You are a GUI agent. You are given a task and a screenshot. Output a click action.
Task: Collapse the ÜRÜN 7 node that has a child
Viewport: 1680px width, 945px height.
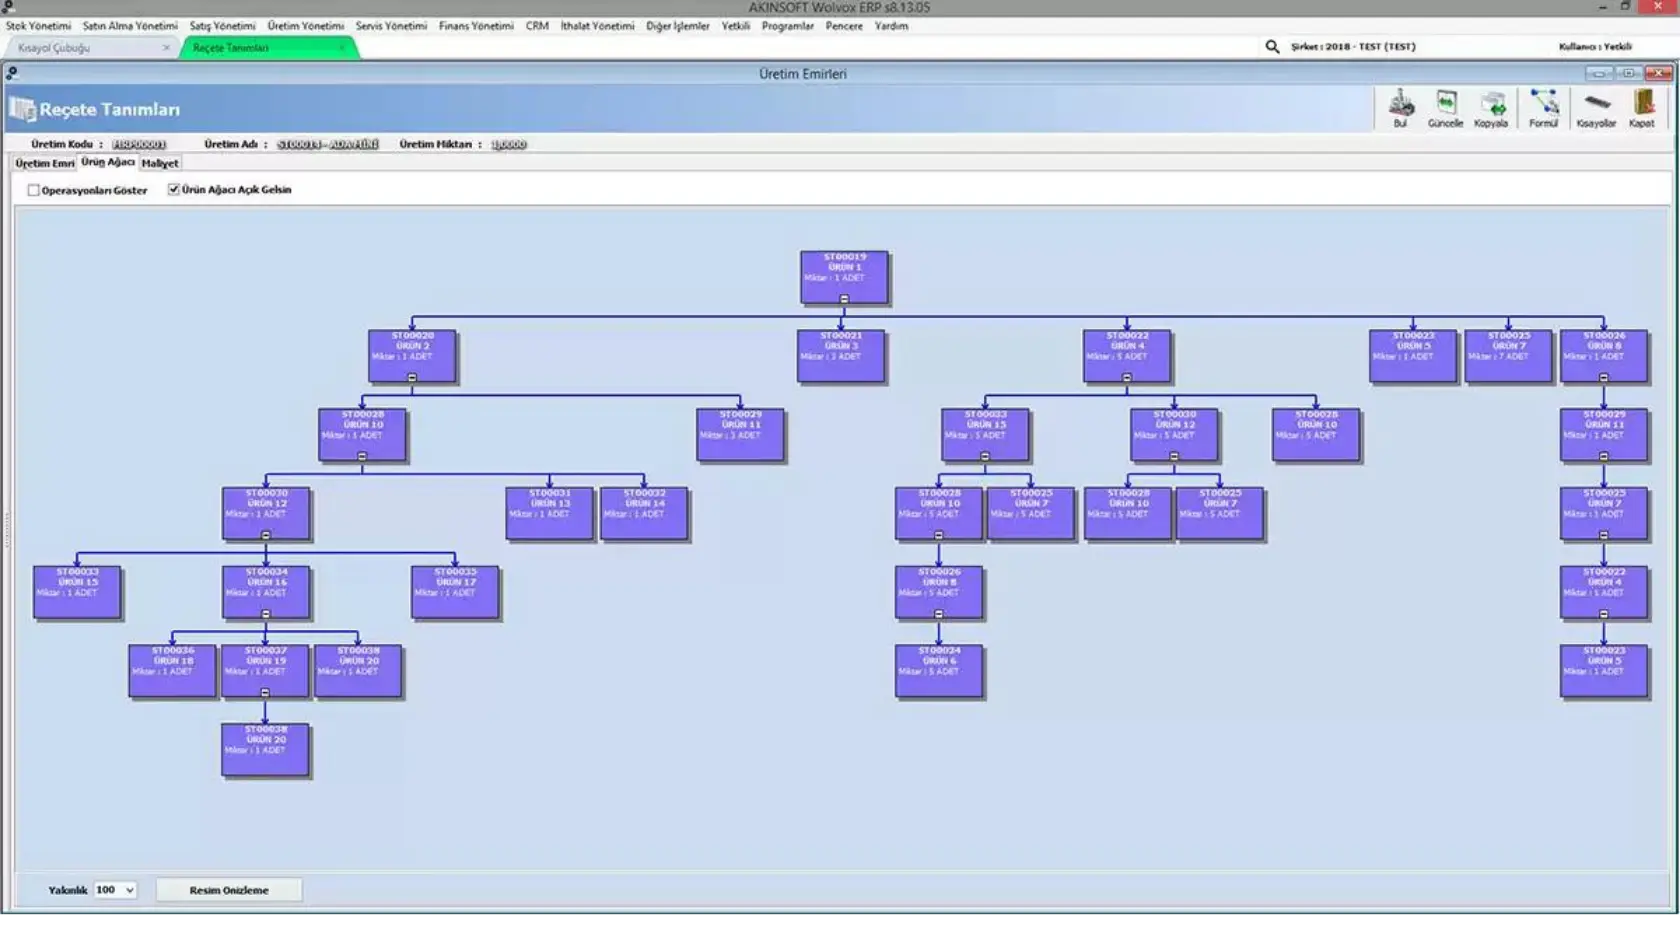point(1603,535)
